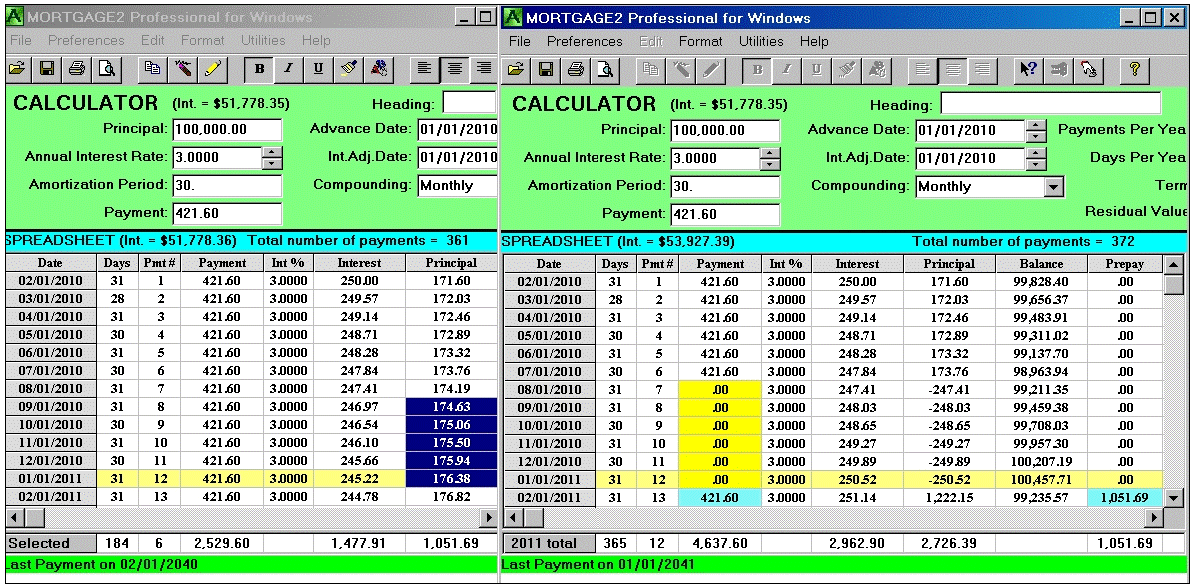Click context help arrow-question icon
1196x584 pixels.
(1027, 69)
